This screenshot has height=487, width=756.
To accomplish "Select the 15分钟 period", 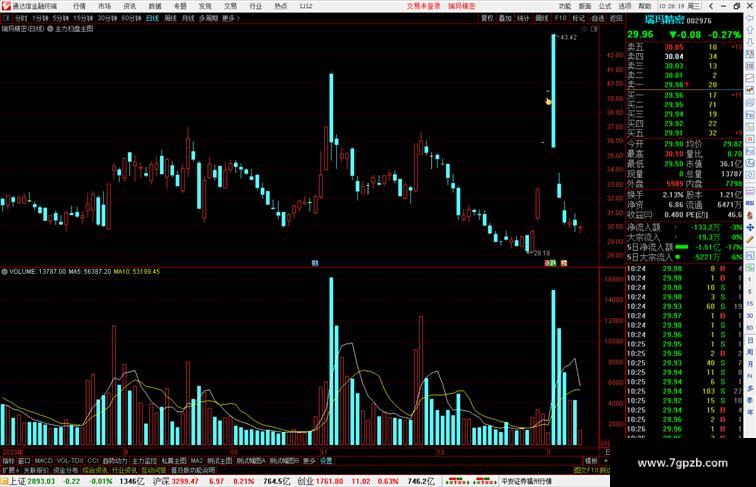I will point(83,18).
